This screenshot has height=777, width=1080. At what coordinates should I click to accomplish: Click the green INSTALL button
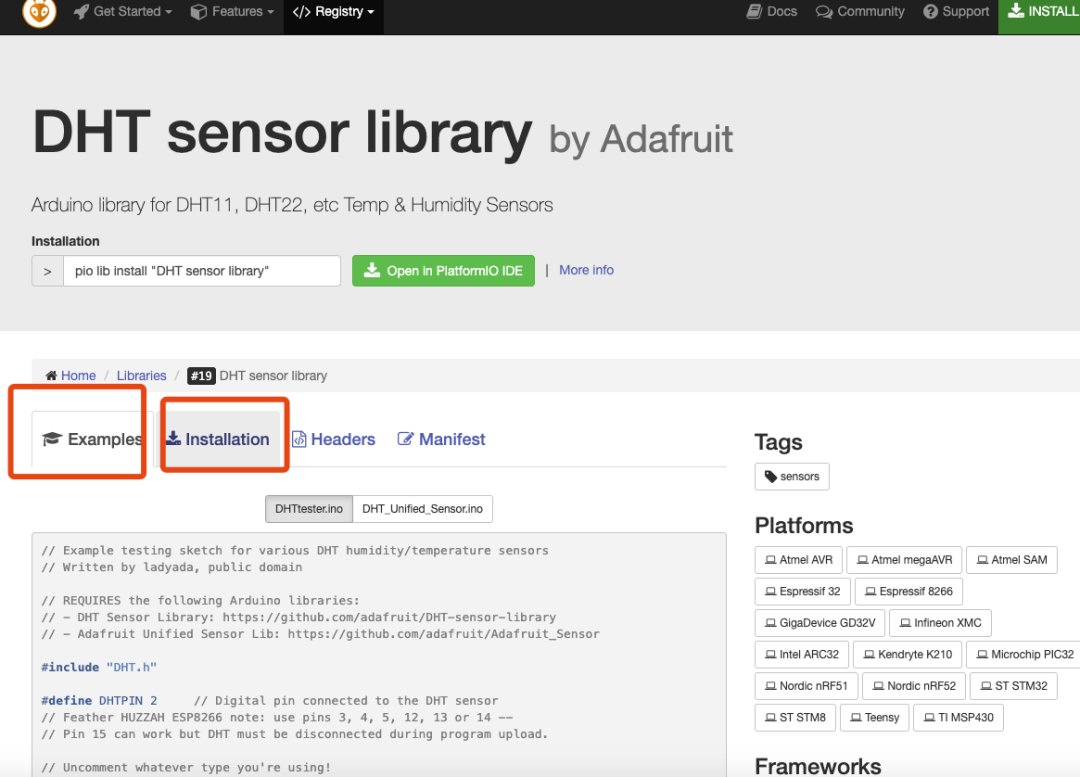pyautogui.click(x=1042, y=12)
